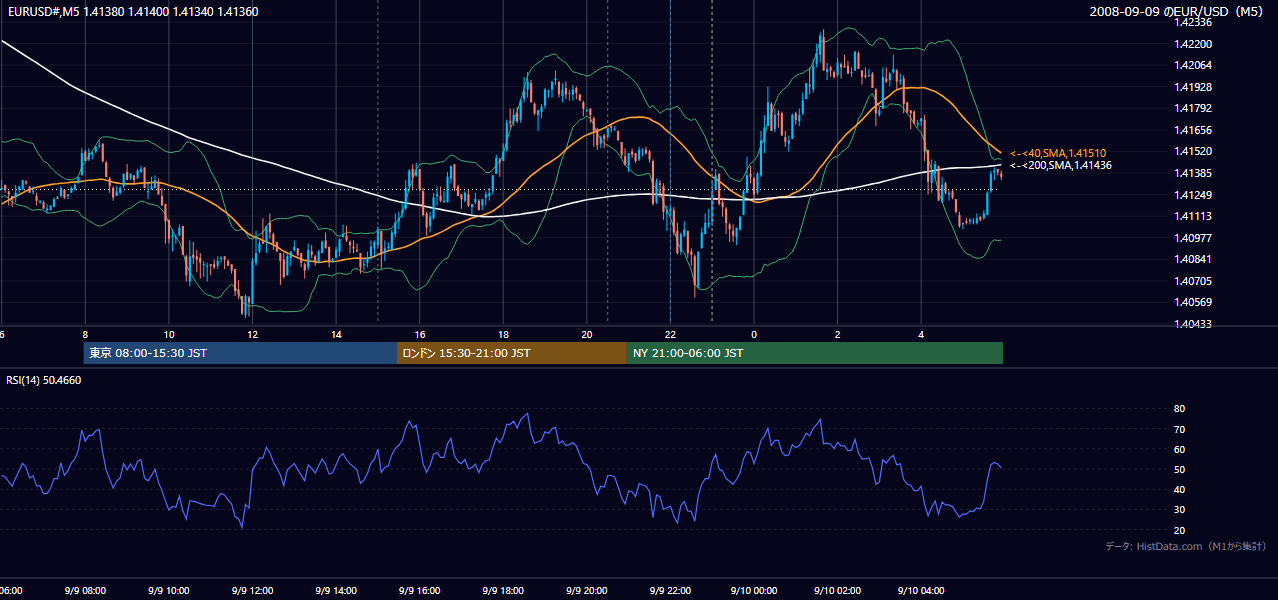Click price scale value 1.41249

click(1194, 195)
